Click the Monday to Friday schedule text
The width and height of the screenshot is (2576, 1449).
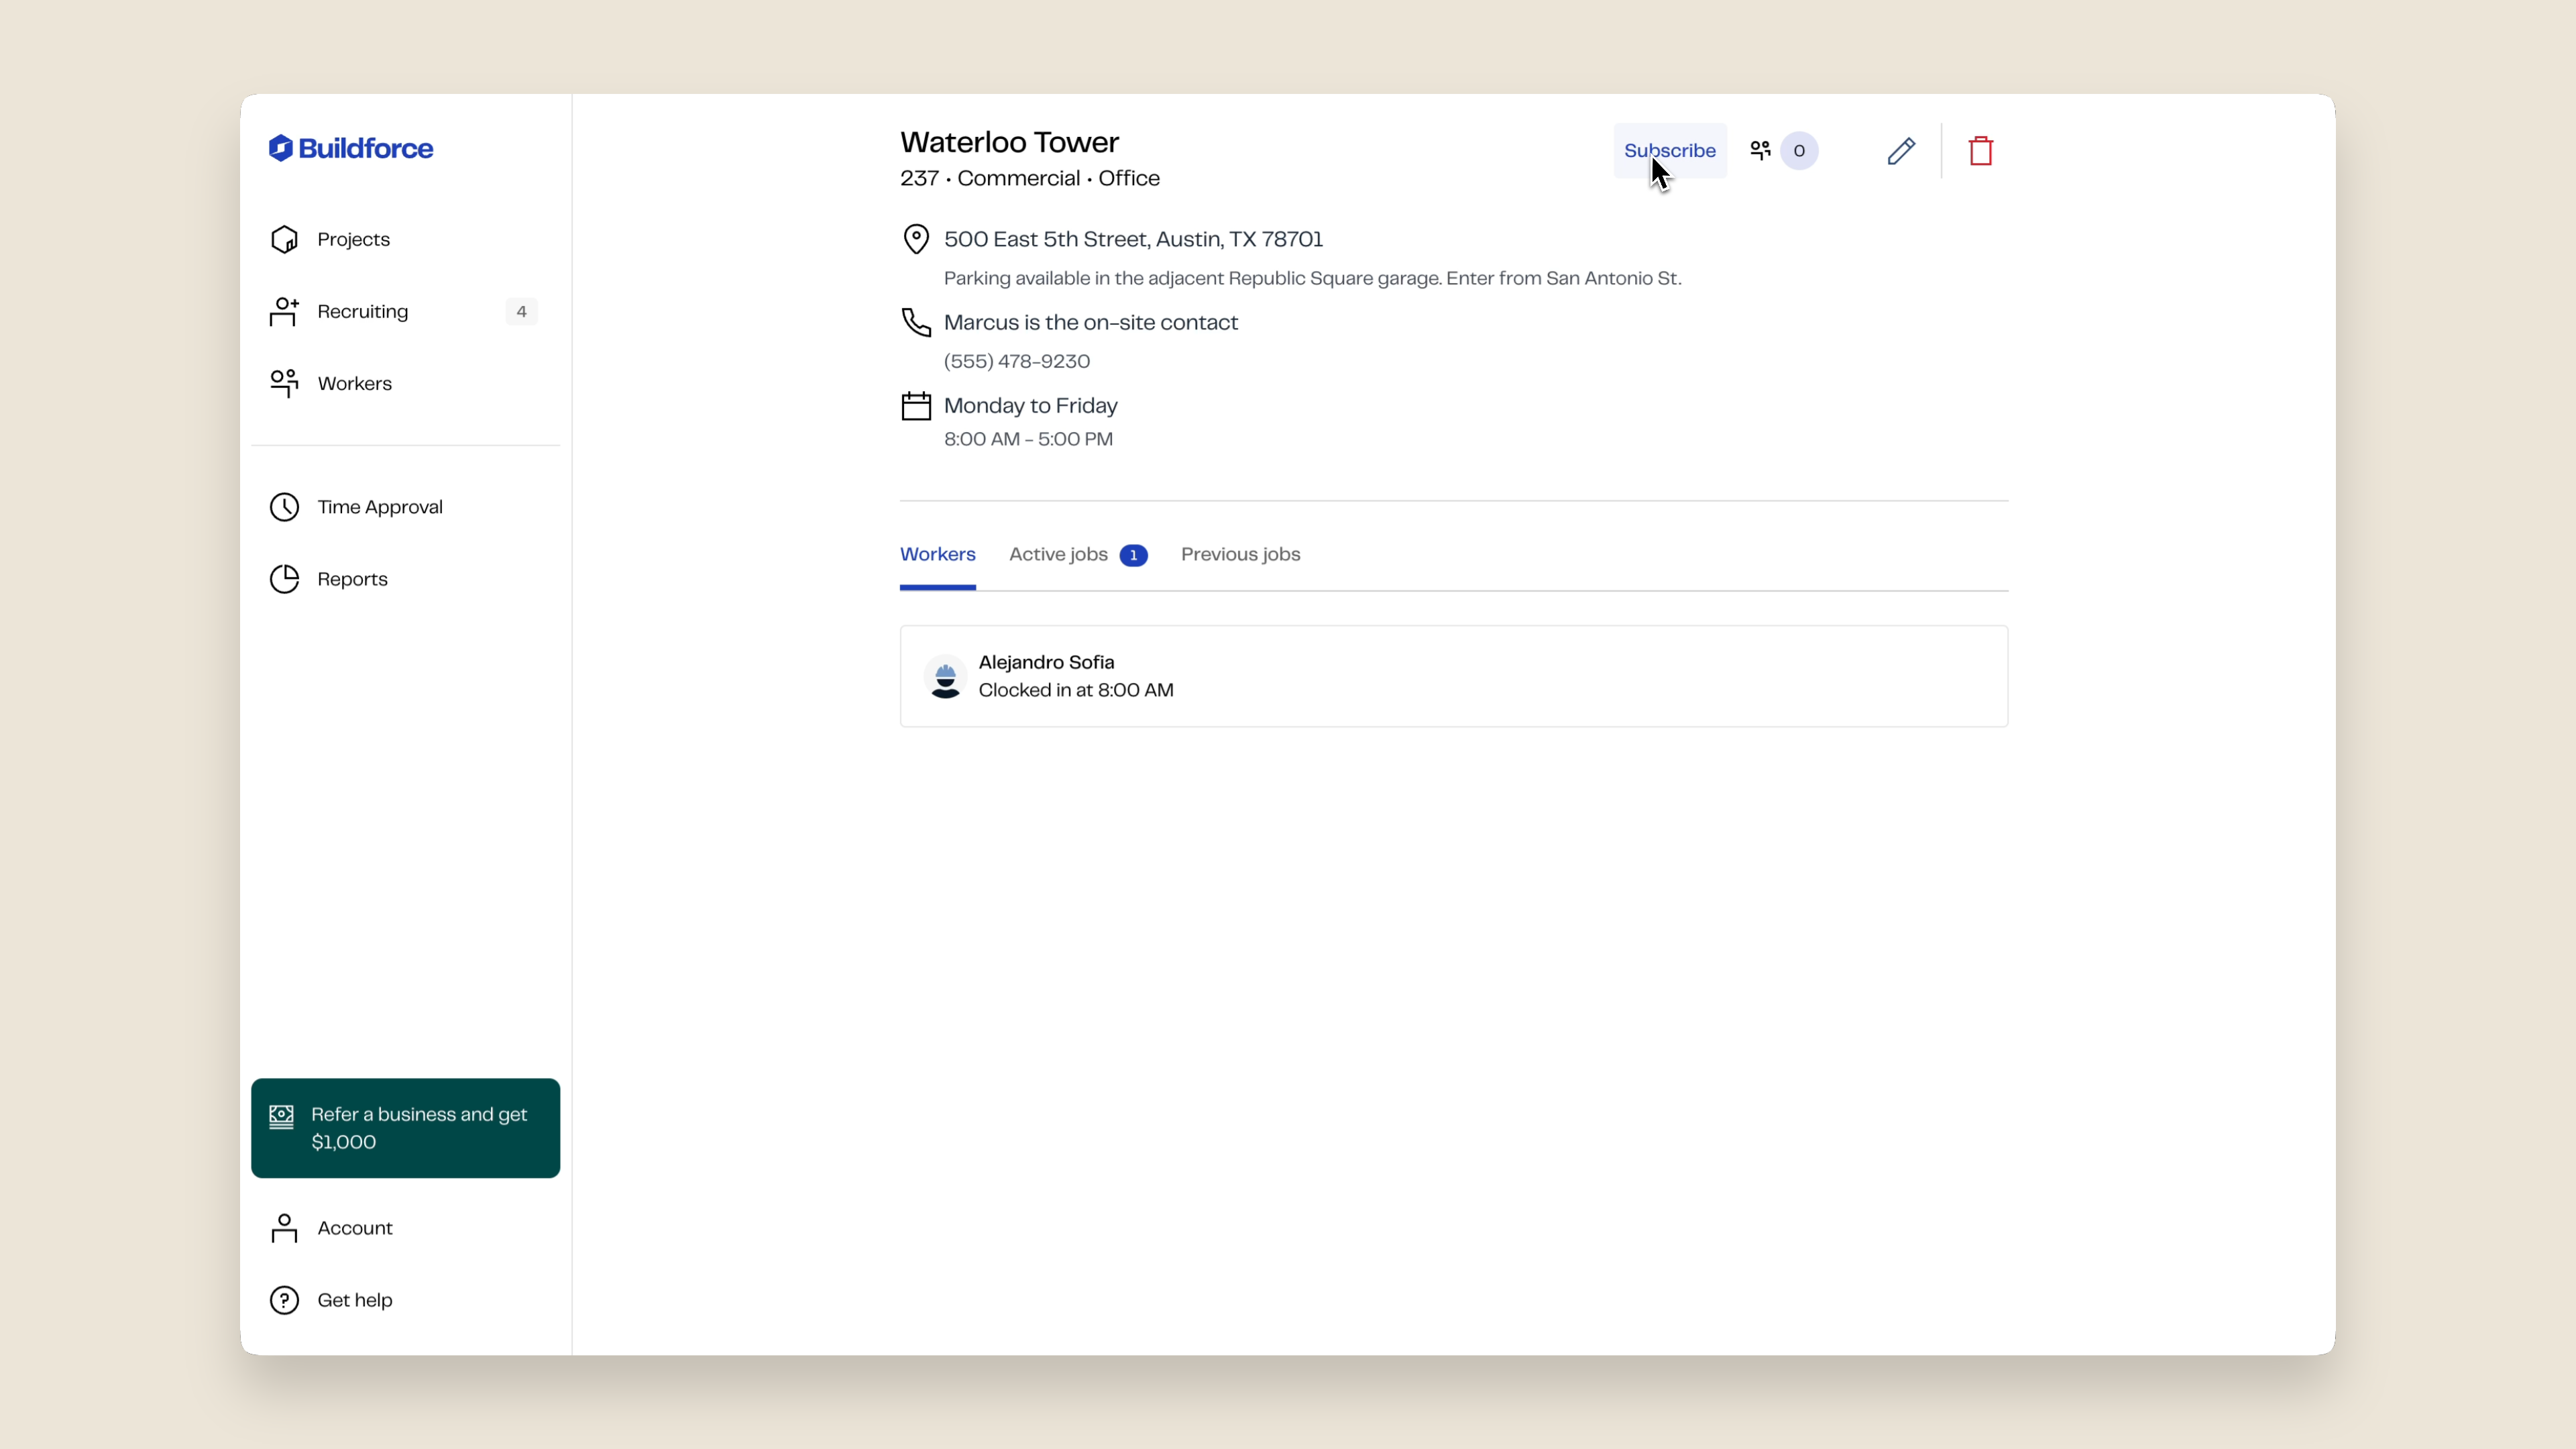(x=1031, y=405)
